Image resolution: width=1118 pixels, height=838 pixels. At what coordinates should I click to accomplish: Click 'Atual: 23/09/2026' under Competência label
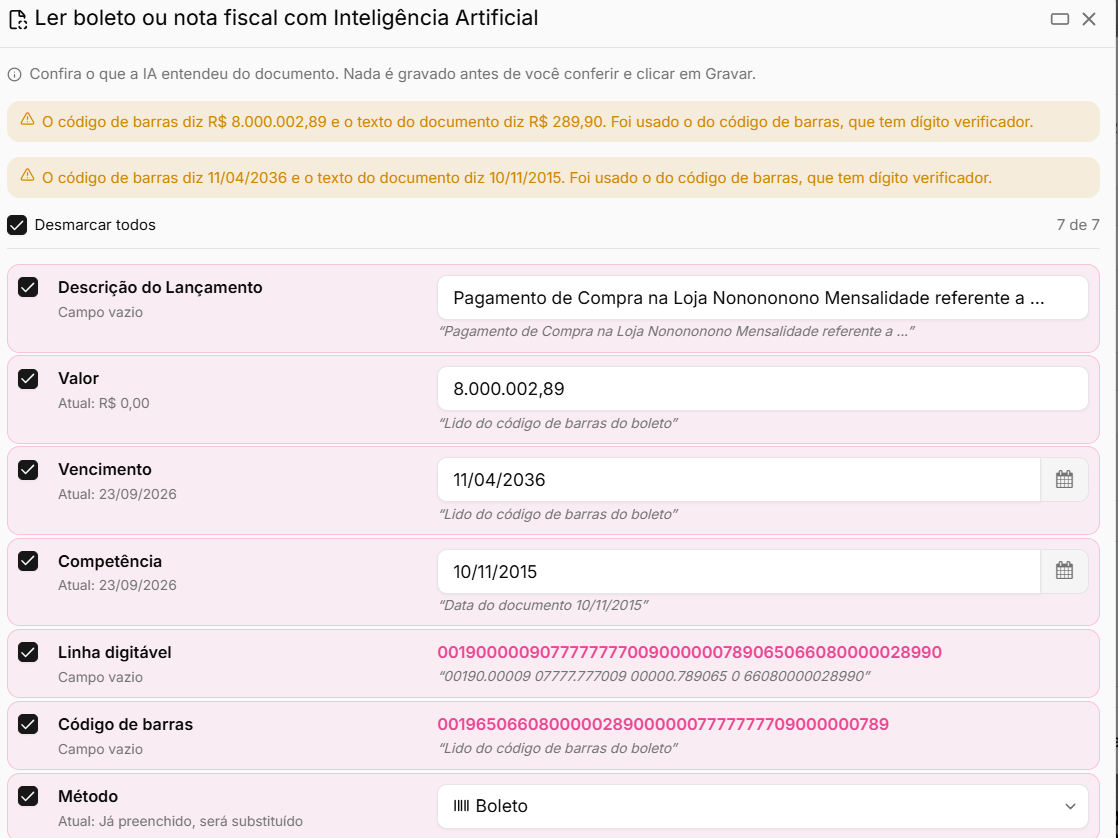click(118, 586)
